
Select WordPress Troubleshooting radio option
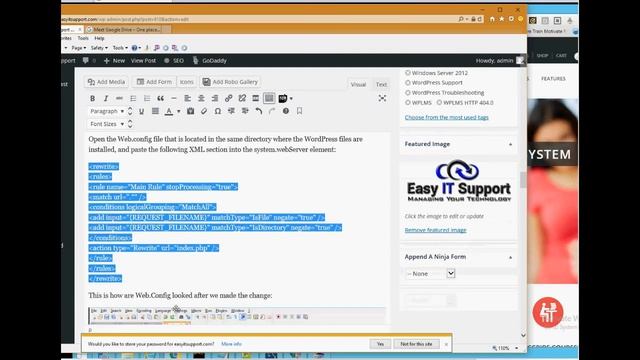(407, 93)
